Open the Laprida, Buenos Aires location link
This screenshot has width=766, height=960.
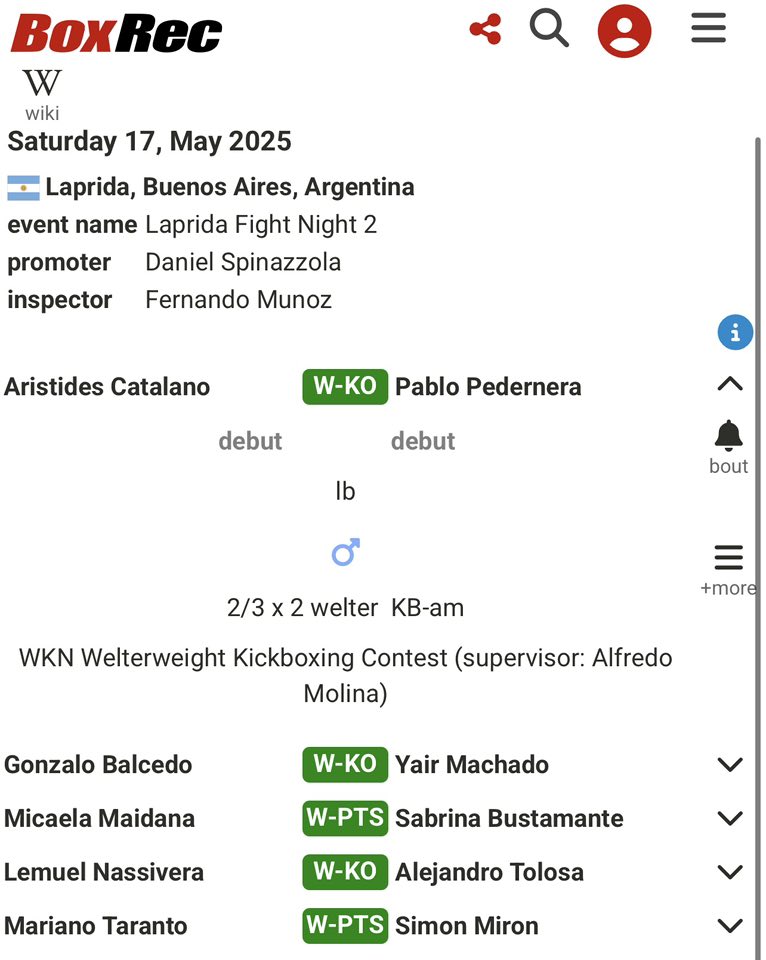pos(230,187)
